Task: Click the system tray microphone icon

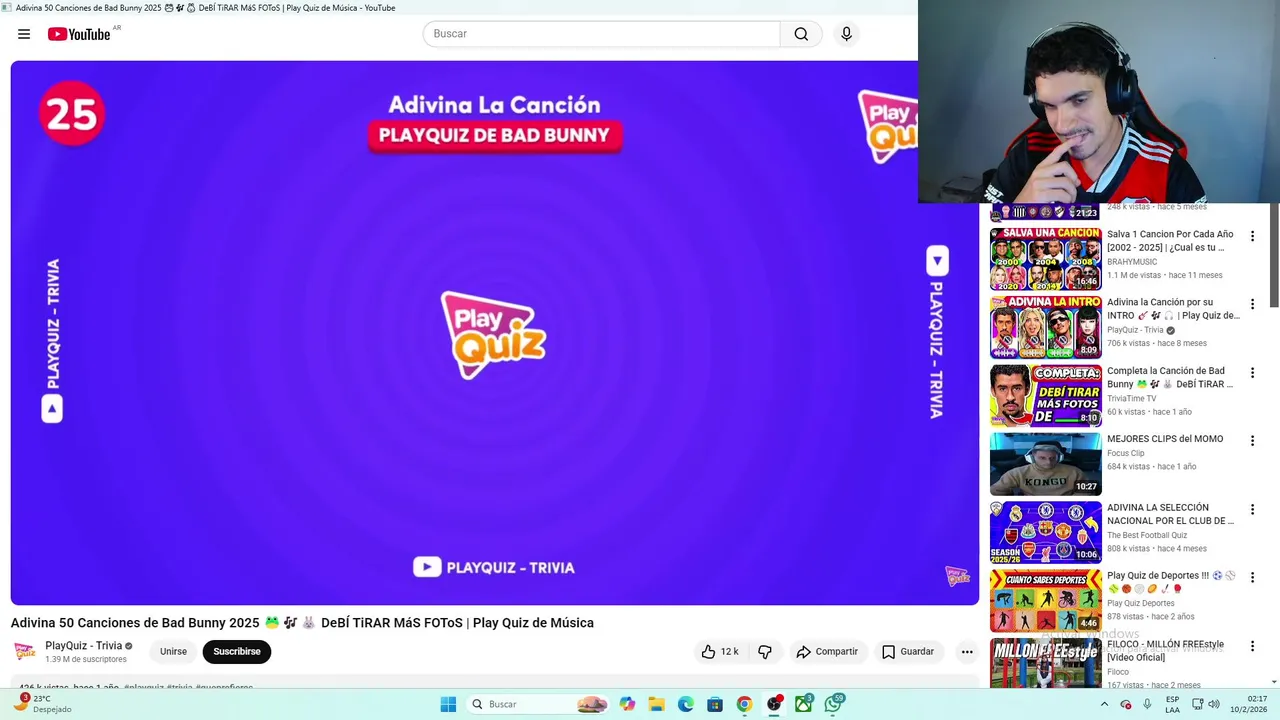Action: pos(1147,704)
